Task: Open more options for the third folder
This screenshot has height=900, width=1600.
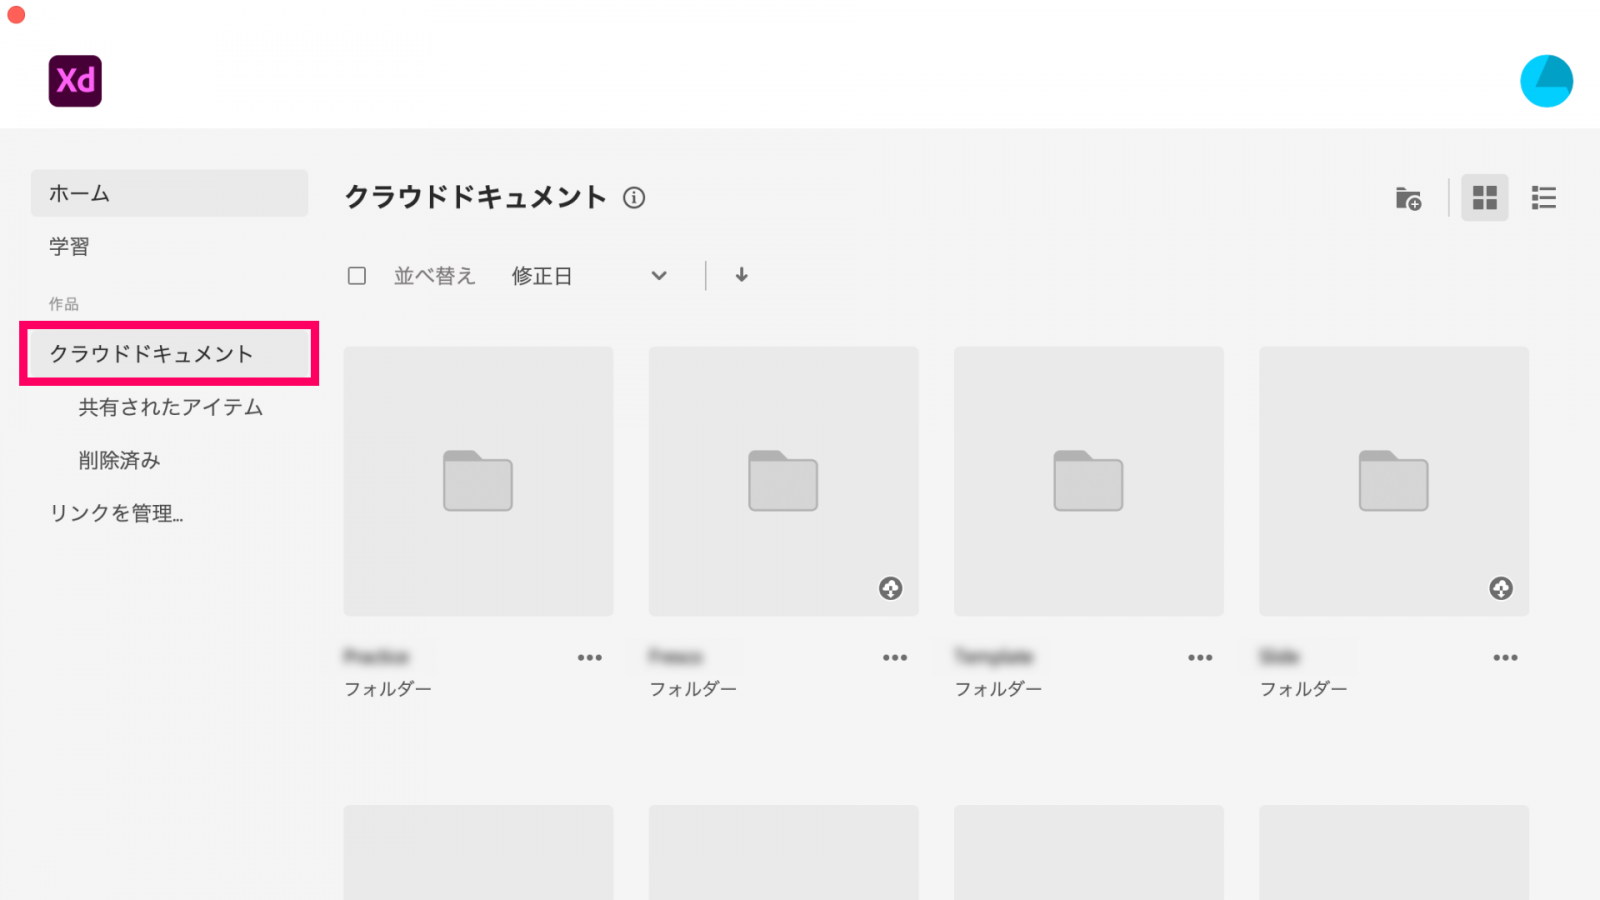Action: pos(1200,658)
